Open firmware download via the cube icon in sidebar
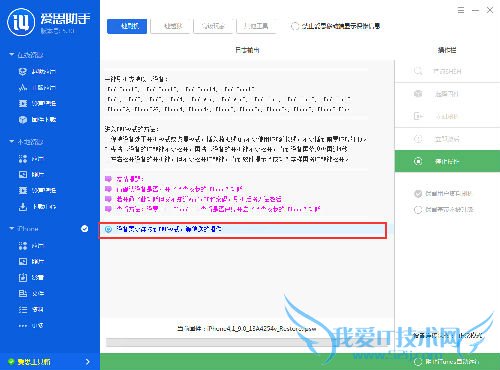This screenshot has width=500, height=370. 23,119
